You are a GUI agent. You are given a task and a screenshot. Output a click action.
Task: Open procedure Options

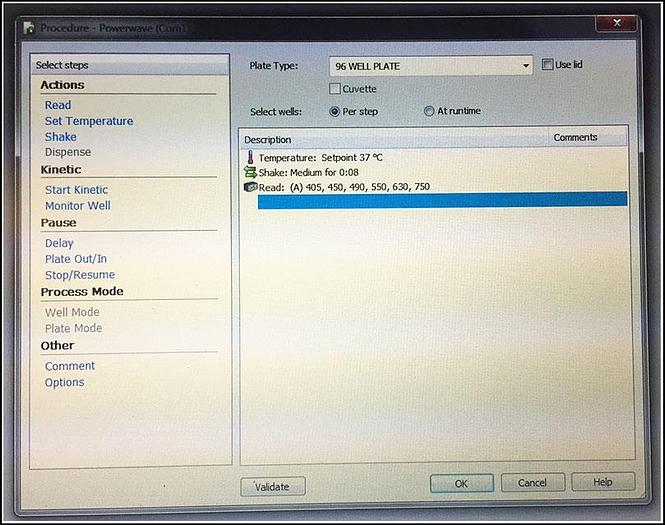64,382
